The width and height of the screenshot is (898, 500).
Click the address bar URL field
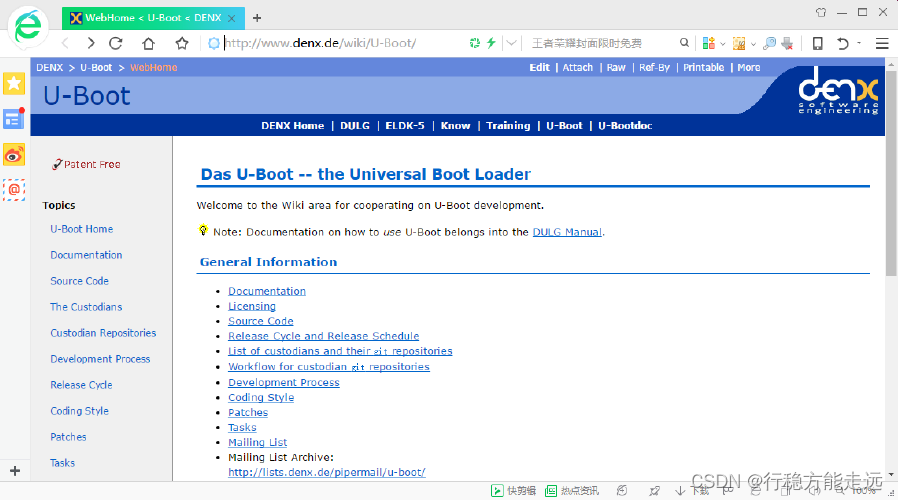coord(344,43)
